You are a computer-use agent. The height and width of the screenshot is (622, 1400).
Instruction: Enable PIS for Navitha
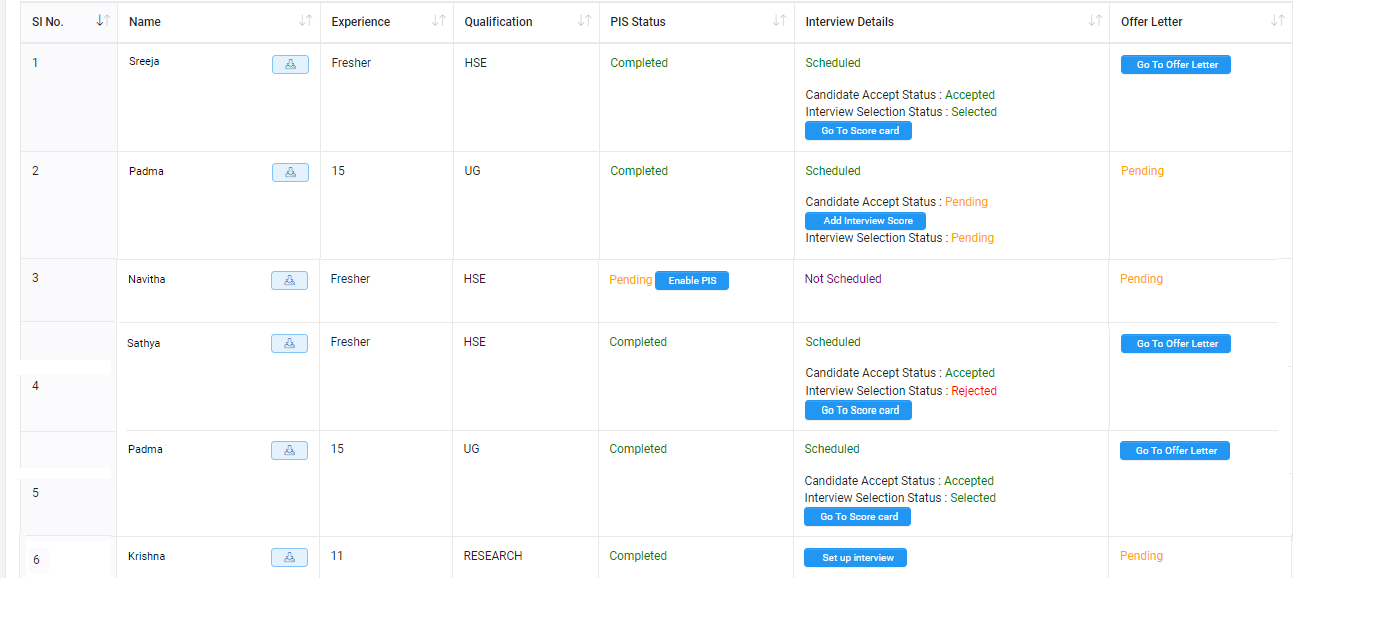[691, 280]
